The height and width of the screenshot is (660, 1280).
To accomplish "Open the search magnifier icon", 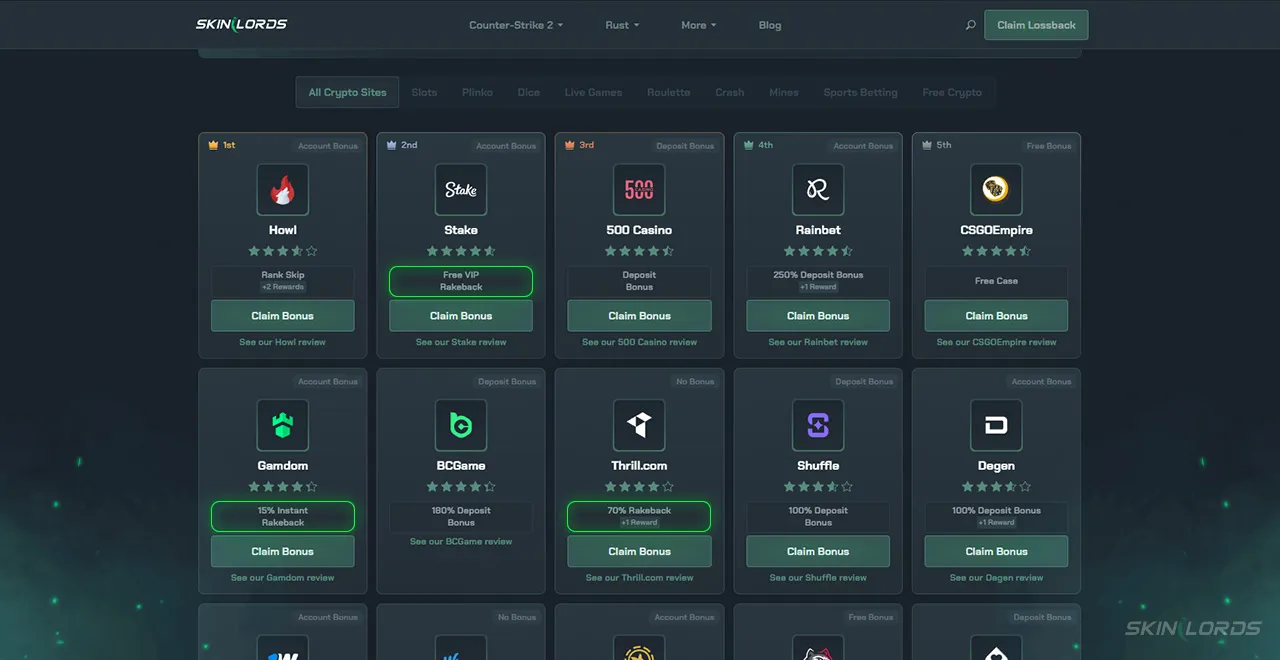I will (970, 25).
